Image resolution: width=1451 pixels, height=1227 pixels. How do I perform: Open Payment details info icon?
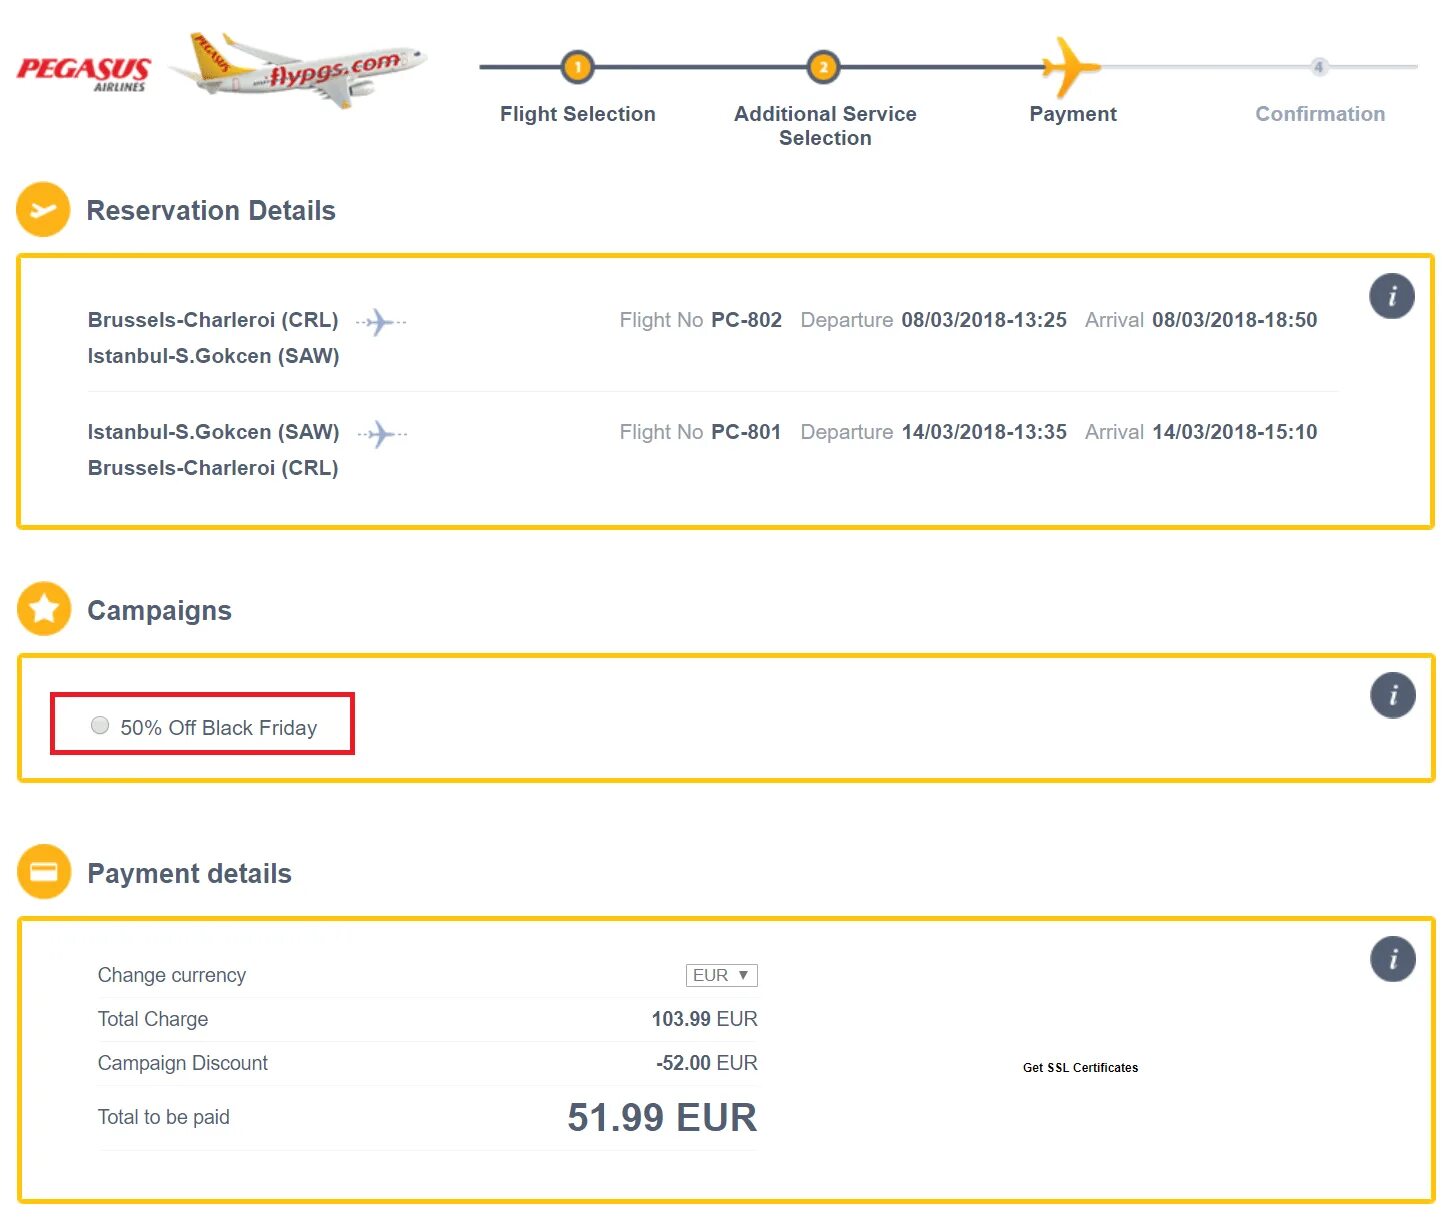click(1392, 959)
